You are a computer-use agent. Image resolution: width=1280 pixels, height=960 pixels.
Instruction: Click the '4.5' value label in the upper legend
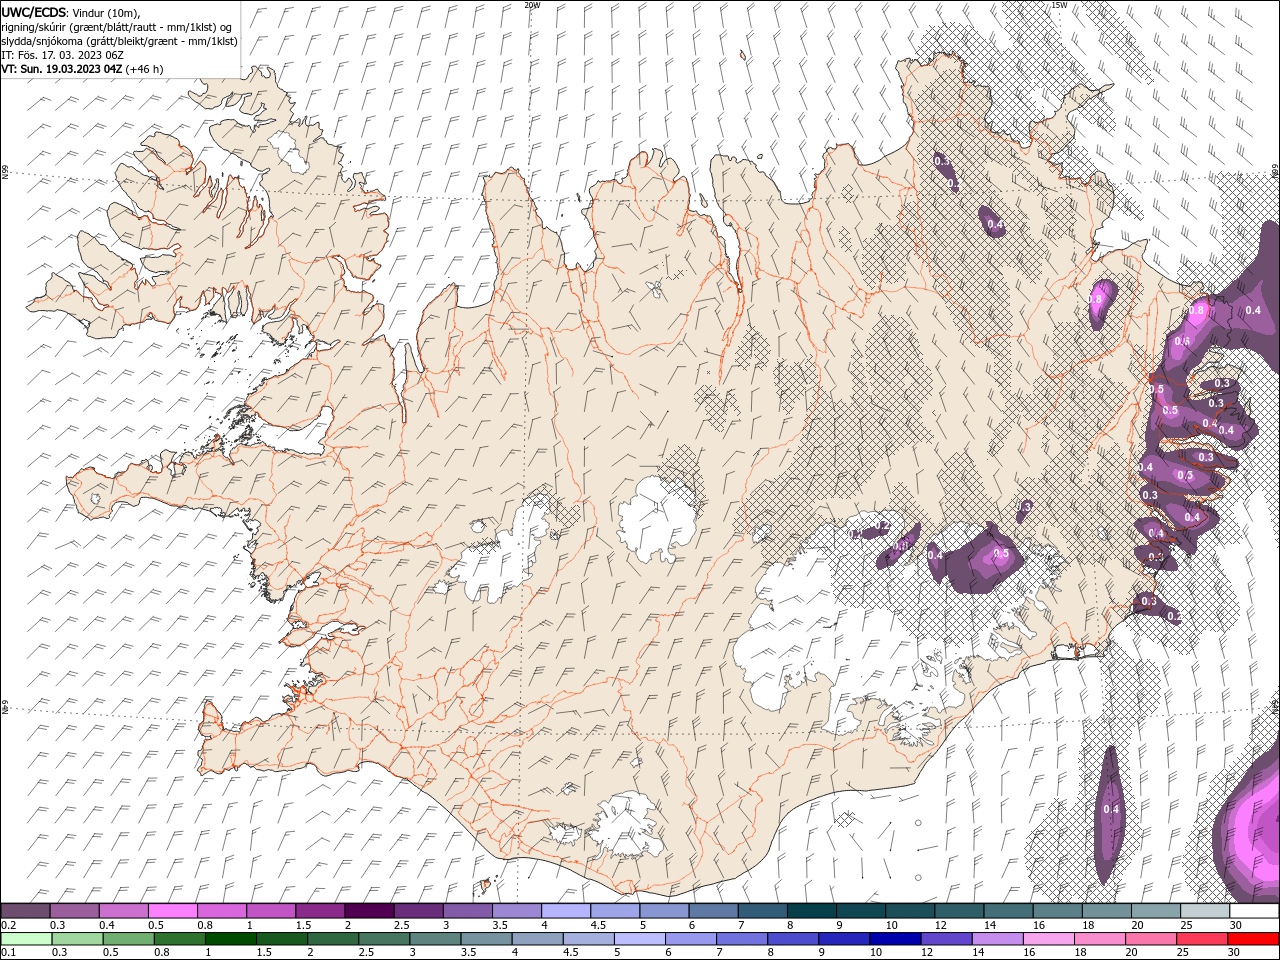[x=598, y=925]
